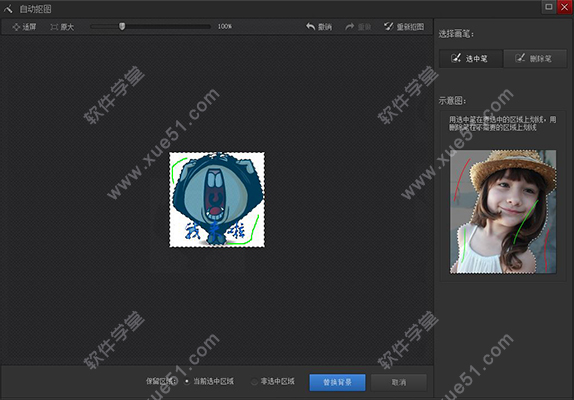Close the 自动抠图 window
Image resolution: width=574 pixels, height=400 pixels.
point(564,7)
